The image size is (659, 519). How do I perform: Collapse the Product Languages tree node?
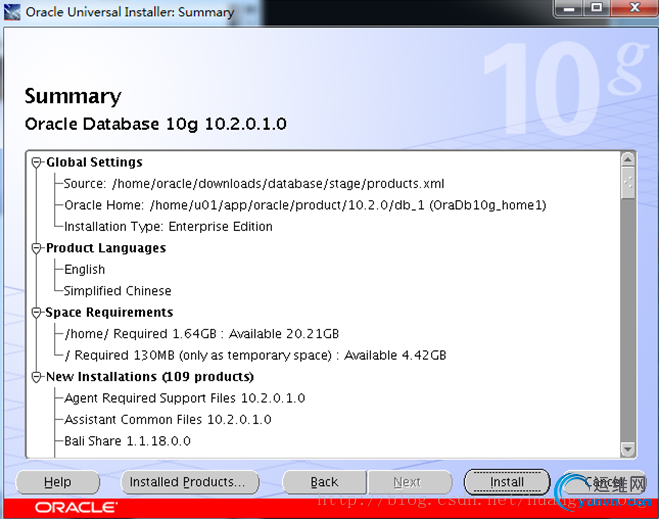37,248
